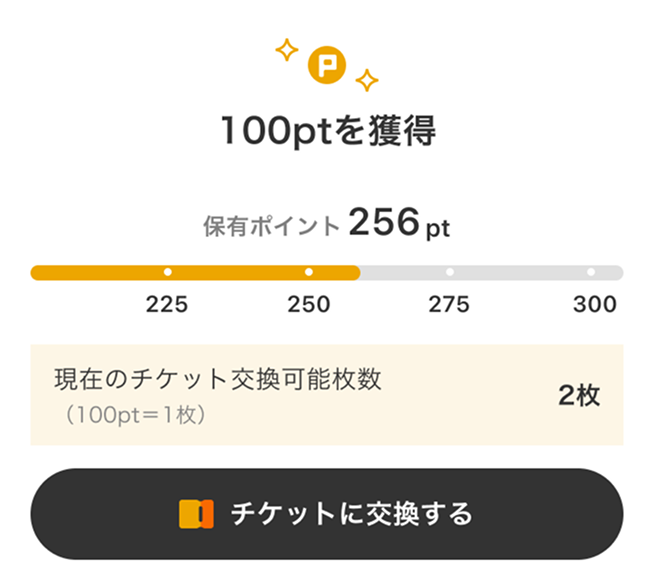The image size is (654, 585).
Task: Click the 225 label under the progress bar
Action: (167, 305)
